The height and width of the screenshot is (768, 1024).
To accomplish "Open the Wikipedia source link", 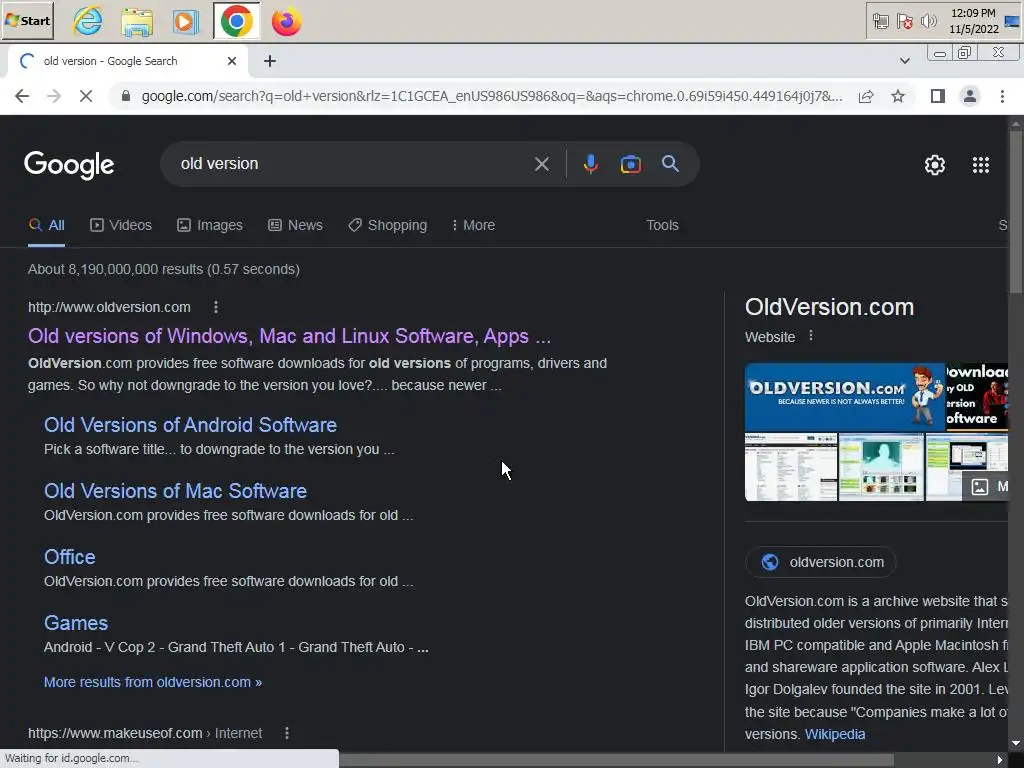I will pyautogui.click(x=835, y=734).
